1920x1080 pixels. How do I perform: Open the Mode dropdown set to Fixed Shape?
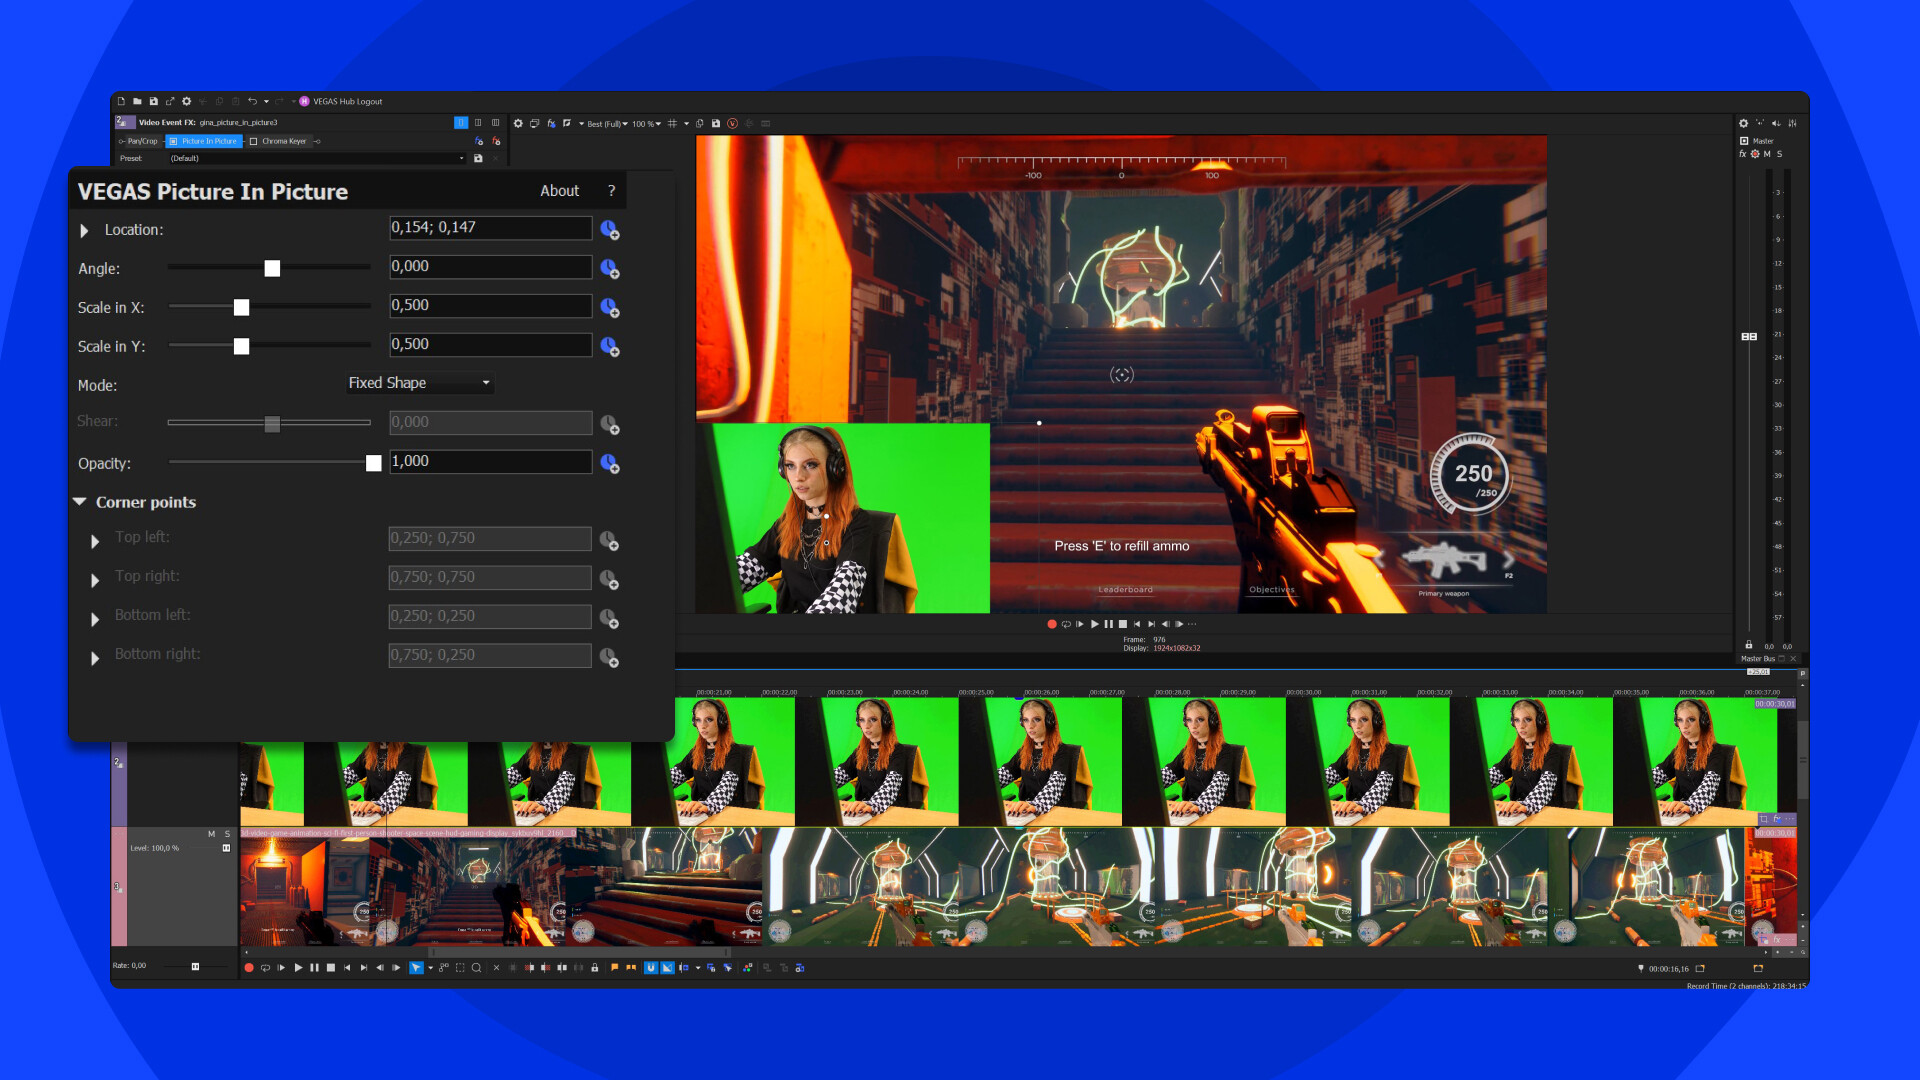point(419,383)
